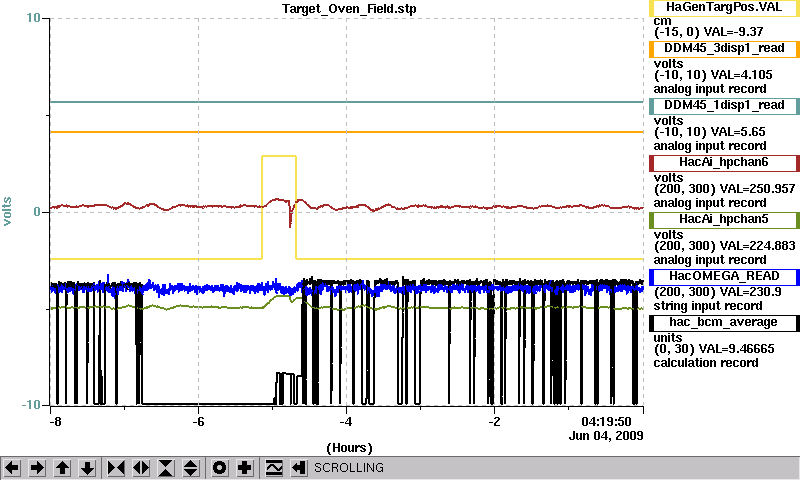
Task: Select the DDM45_1disp1_read legend entry
Action: point(724,106)
